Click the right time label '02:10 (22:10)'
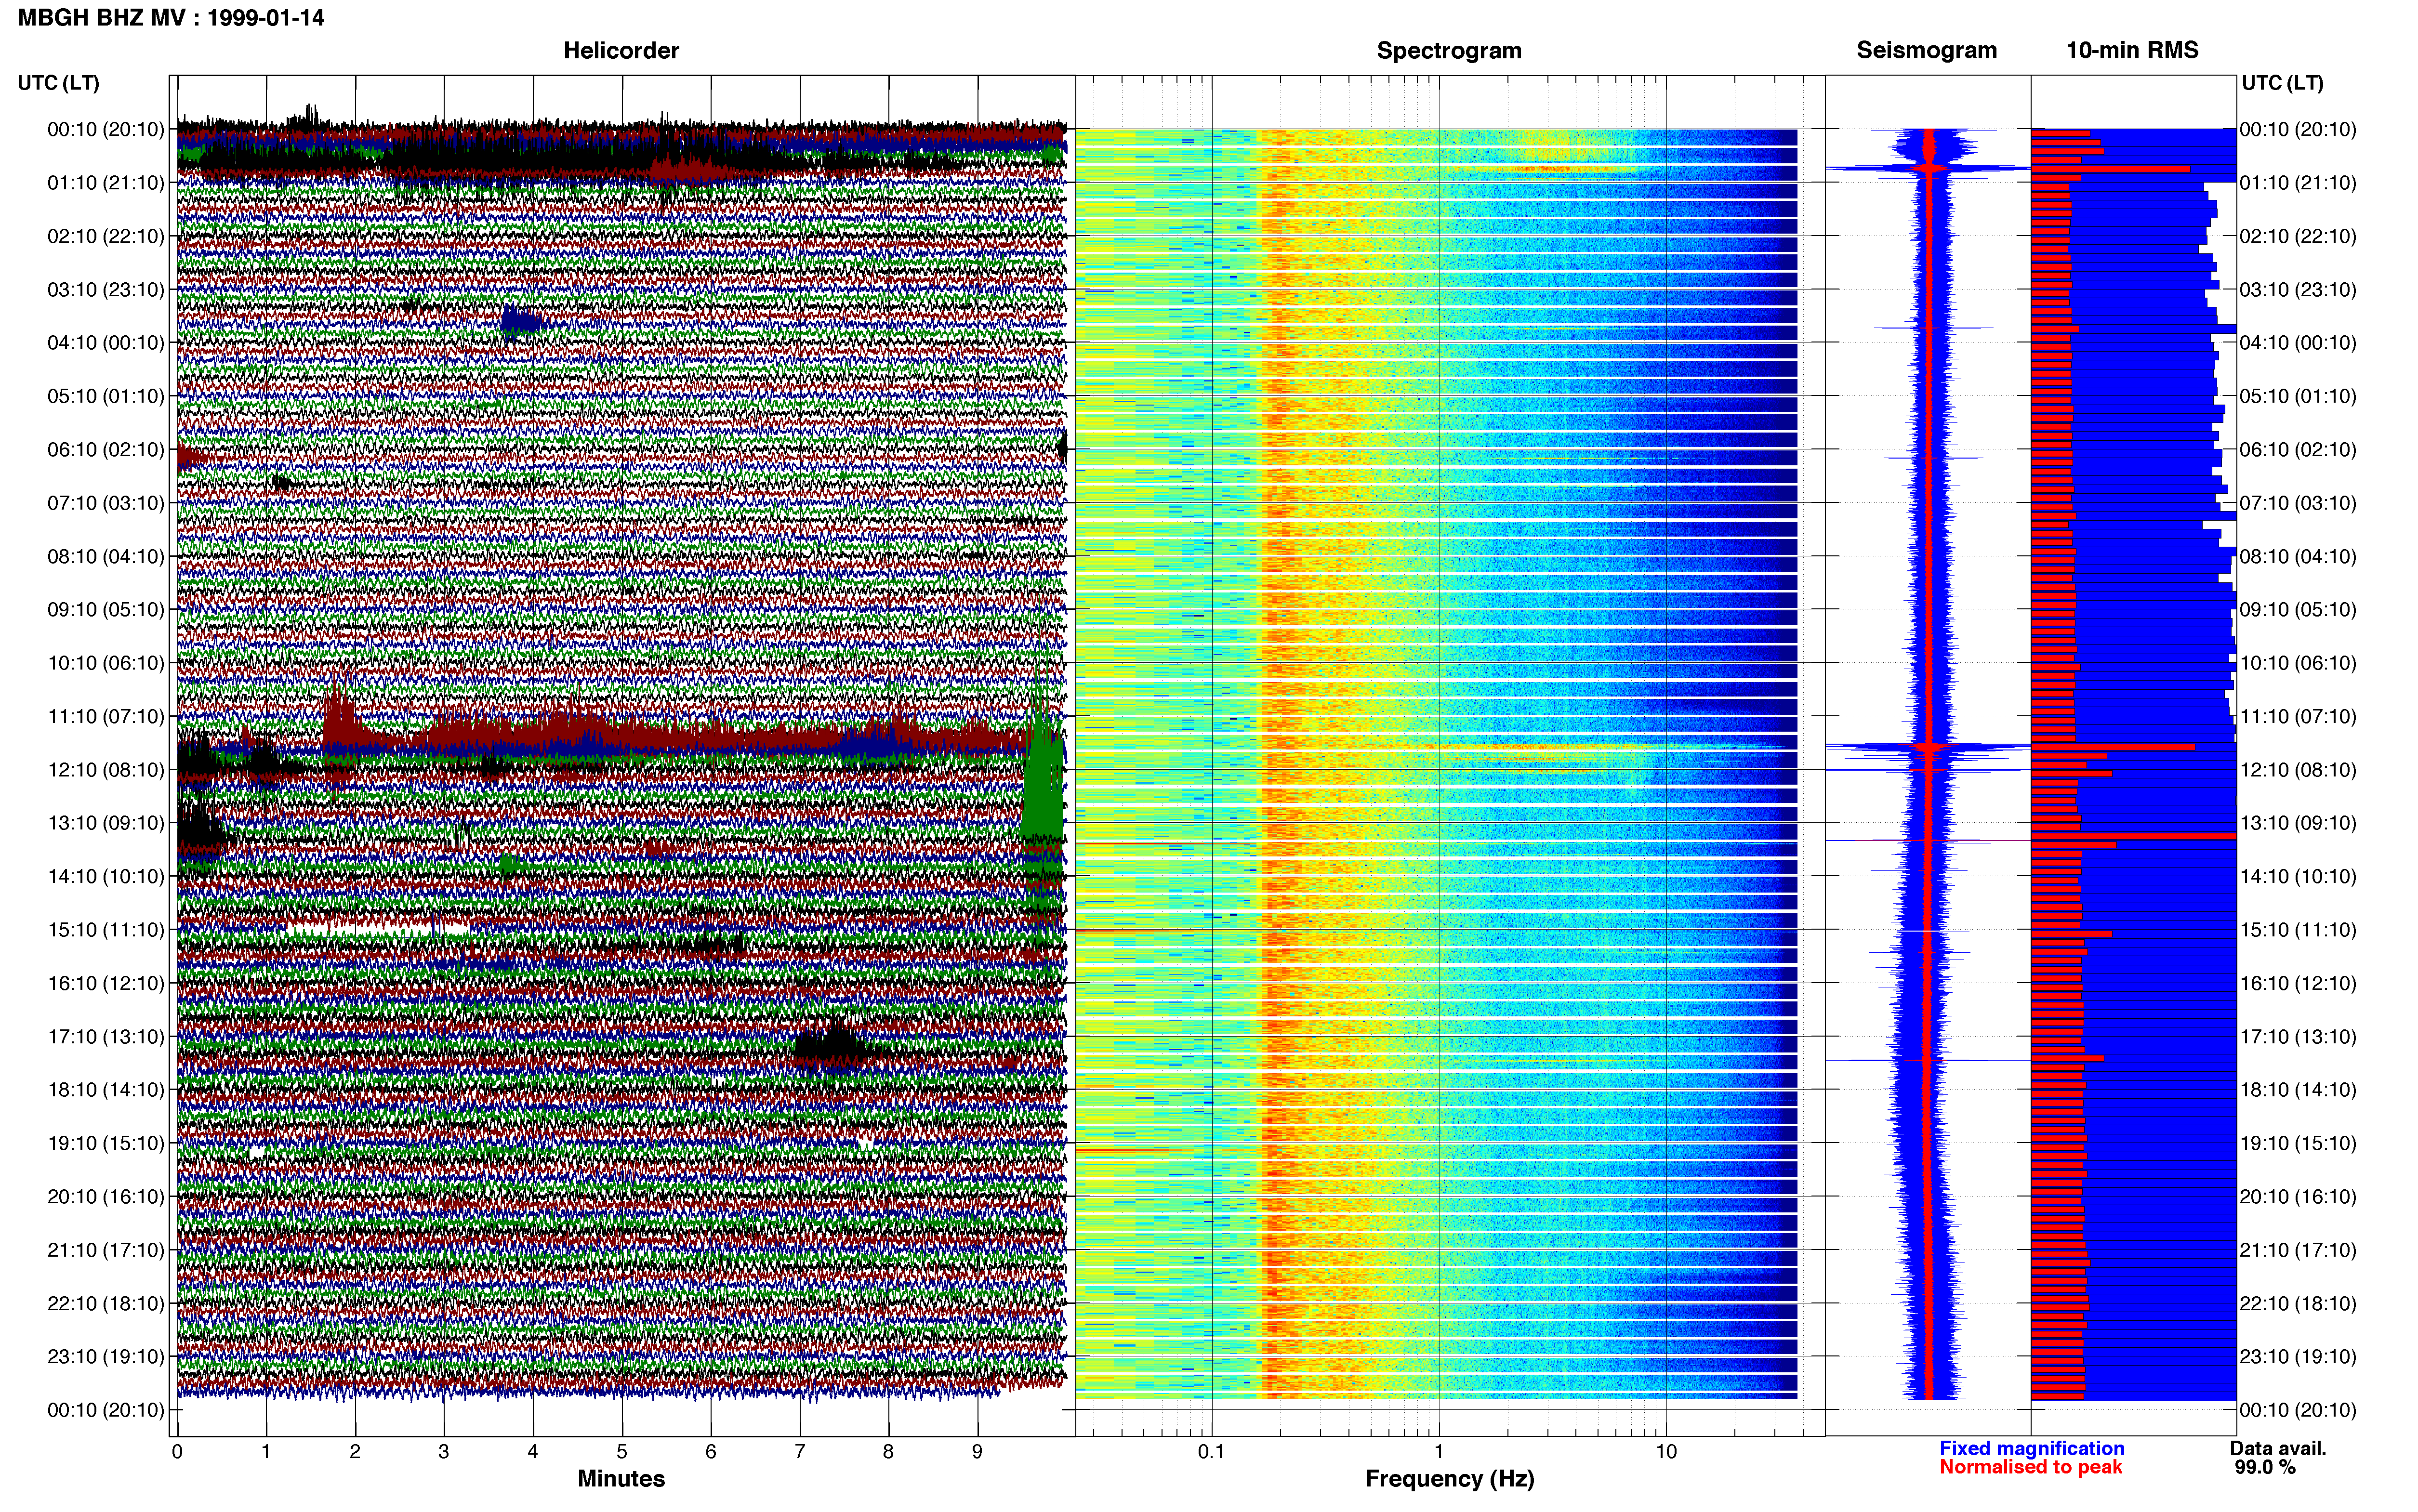This screenshot has height=1512, width=2418. click(2298, 236)
